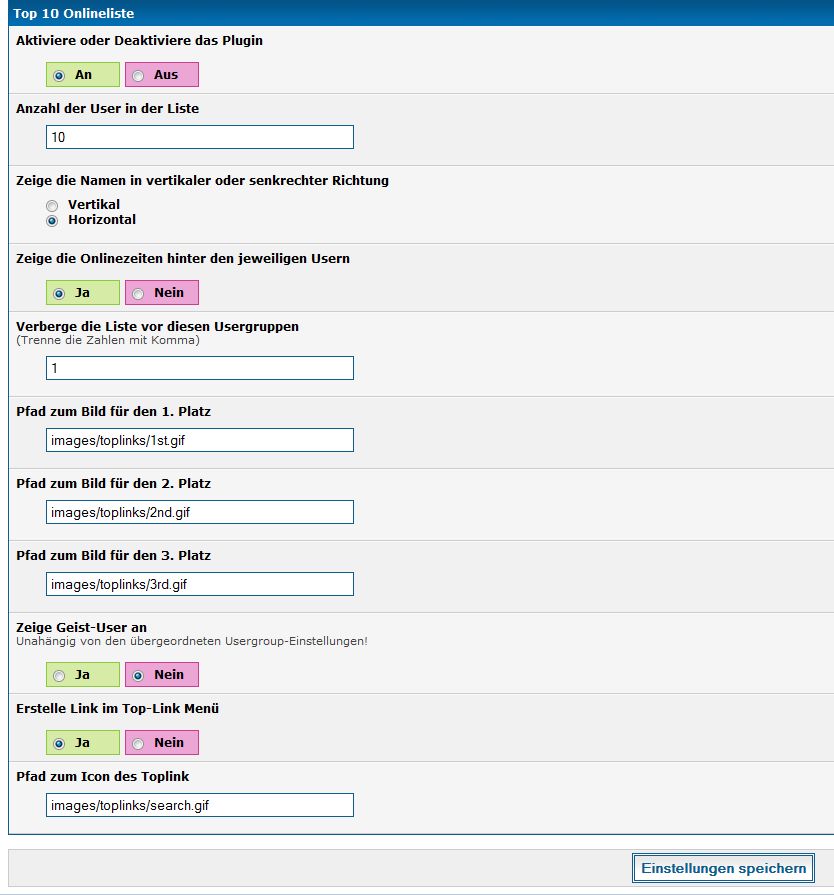
Task: Choose the Vertikal direction option
Action: point(52,205)
